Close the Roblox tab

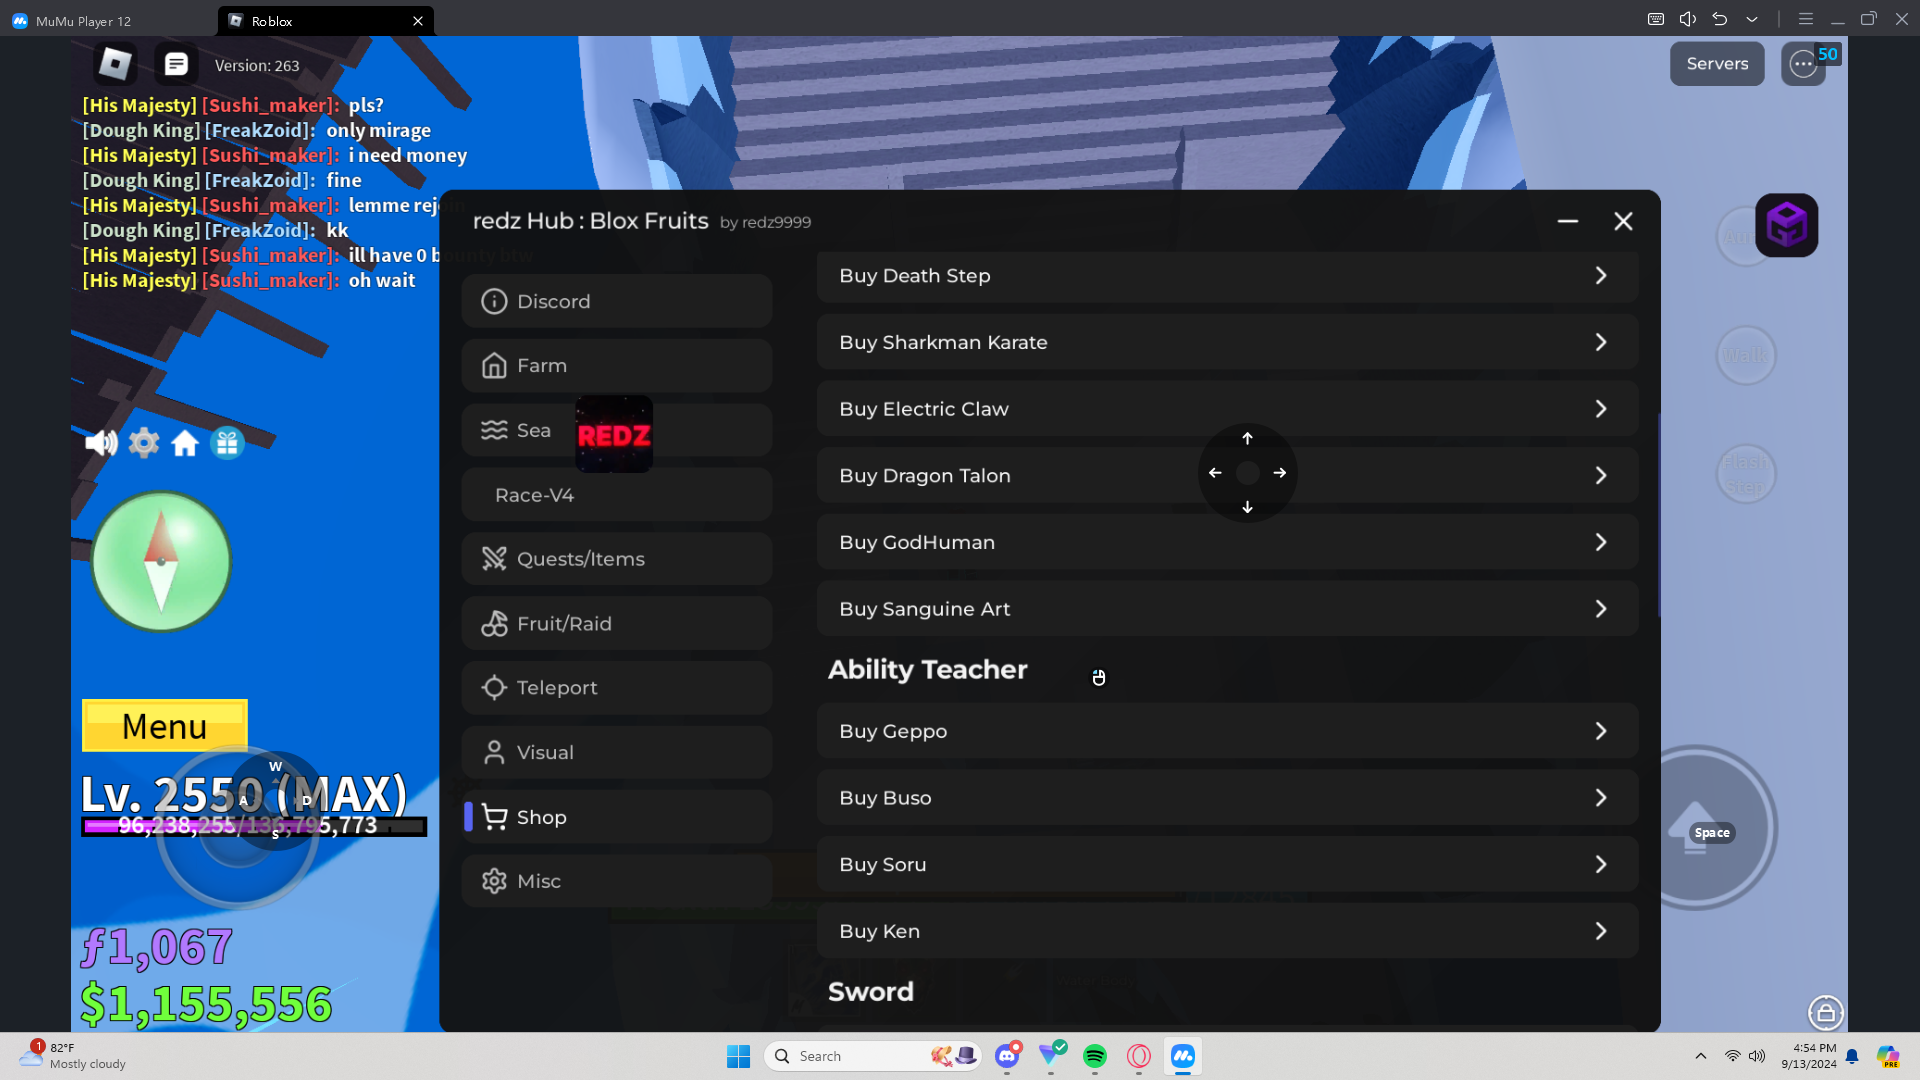pyautogui.click(x=418, y=21)
